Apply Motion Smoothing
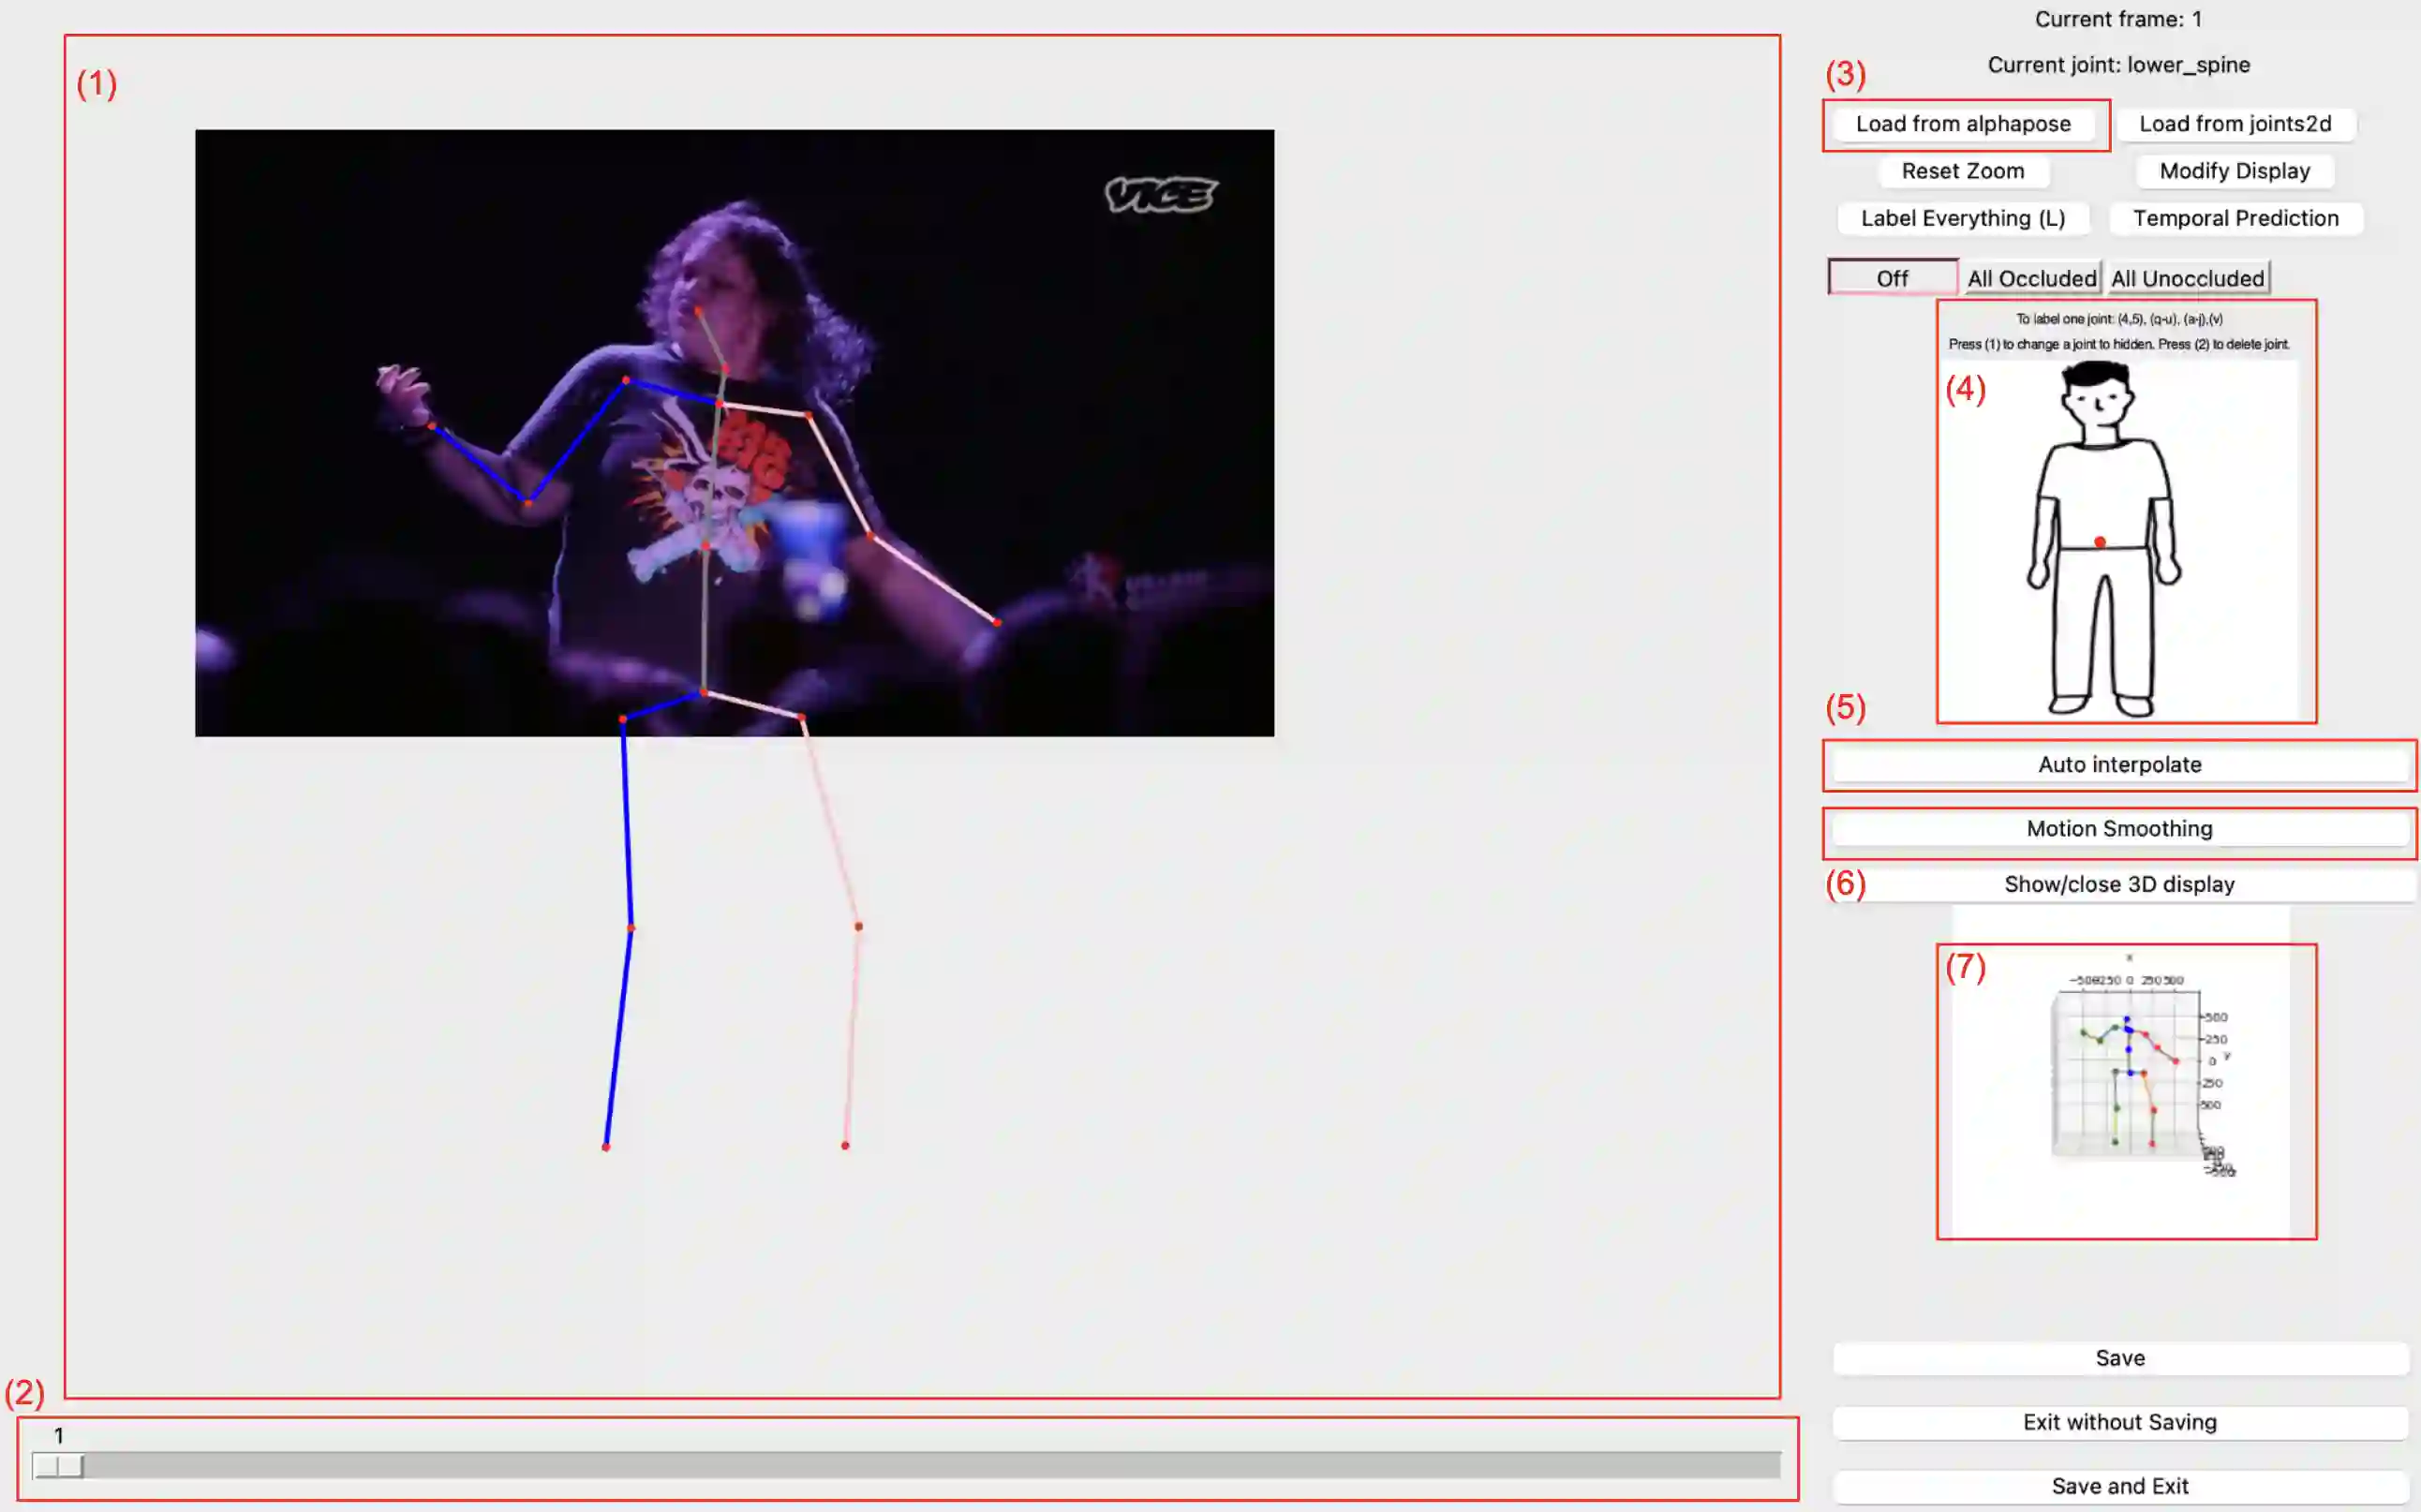Image resolution: width=2421 pixels, height=1512 pixels. pos(2119,828)
